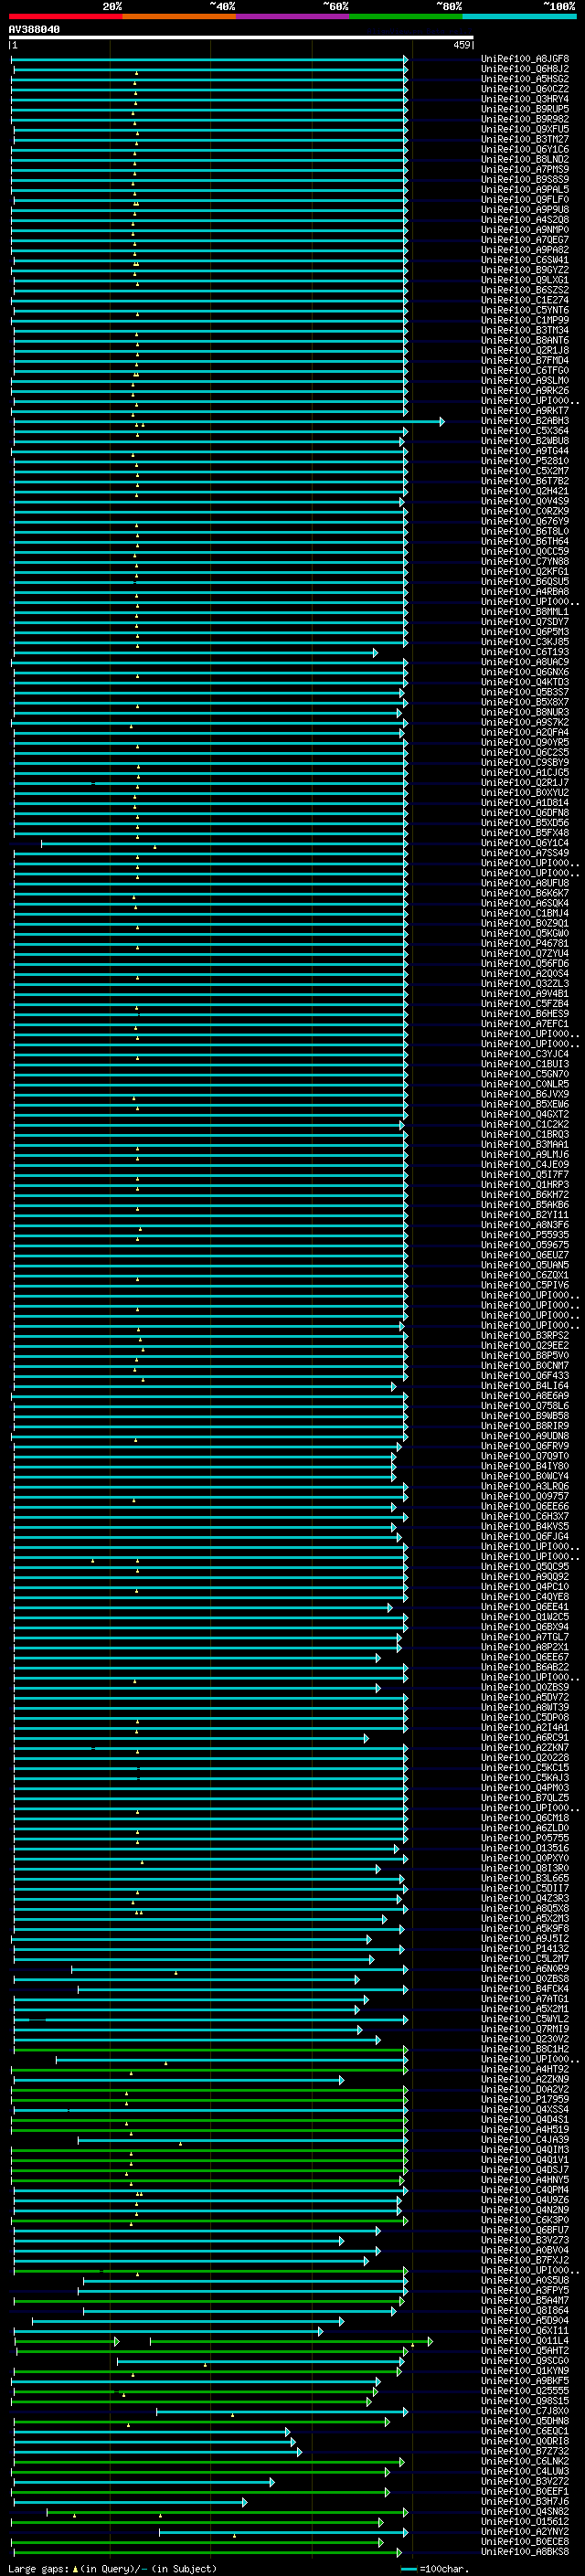The image size is (585, 2576).
Task: Select the UniRef100_B6SZS2 label
Action: coord(525,290)
